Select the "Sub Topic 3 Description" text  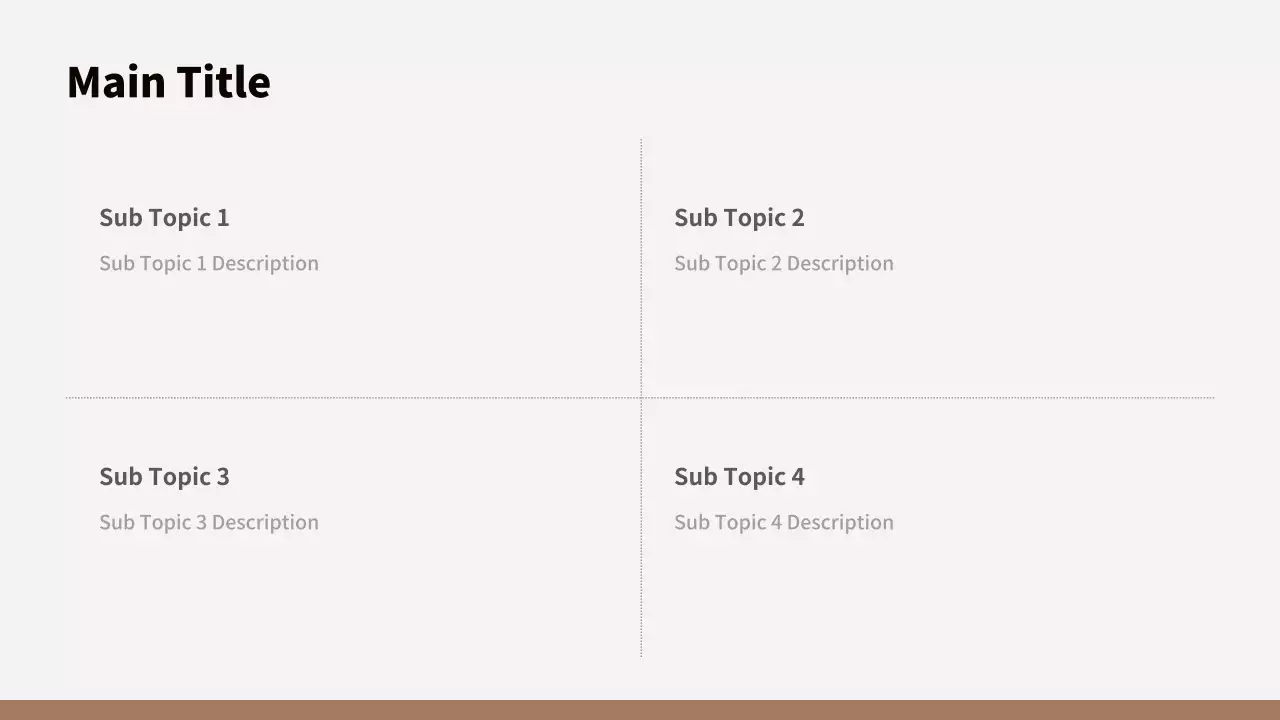point(209,523)
